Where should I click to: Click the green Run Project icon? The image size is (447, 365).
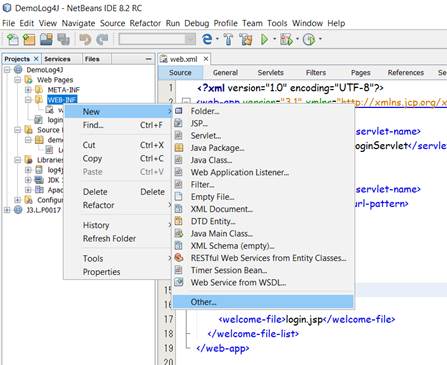pos(265,39)
